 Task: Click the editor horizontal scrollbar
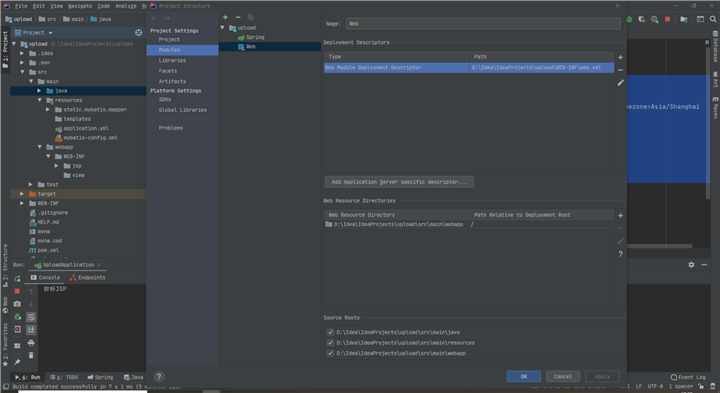click(x=659, y=246)
